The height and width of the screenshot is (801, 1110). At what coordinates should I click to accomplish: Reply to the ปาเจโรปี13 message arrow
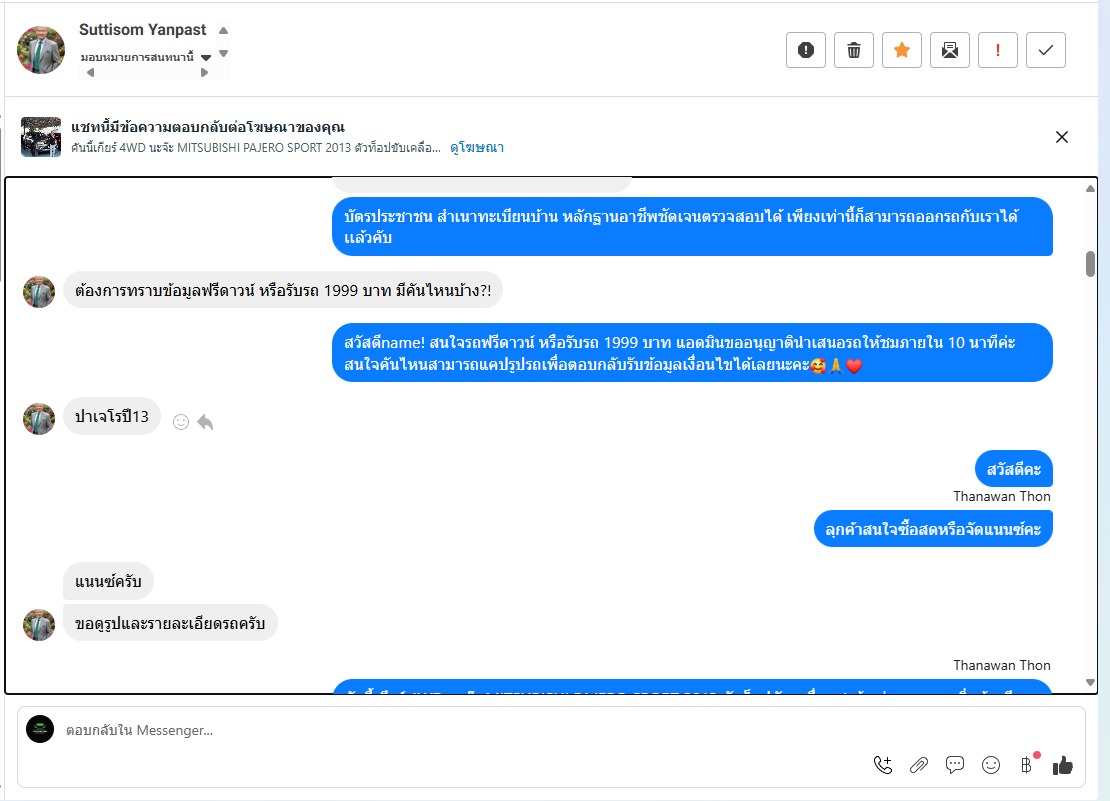tap(205, 422)
